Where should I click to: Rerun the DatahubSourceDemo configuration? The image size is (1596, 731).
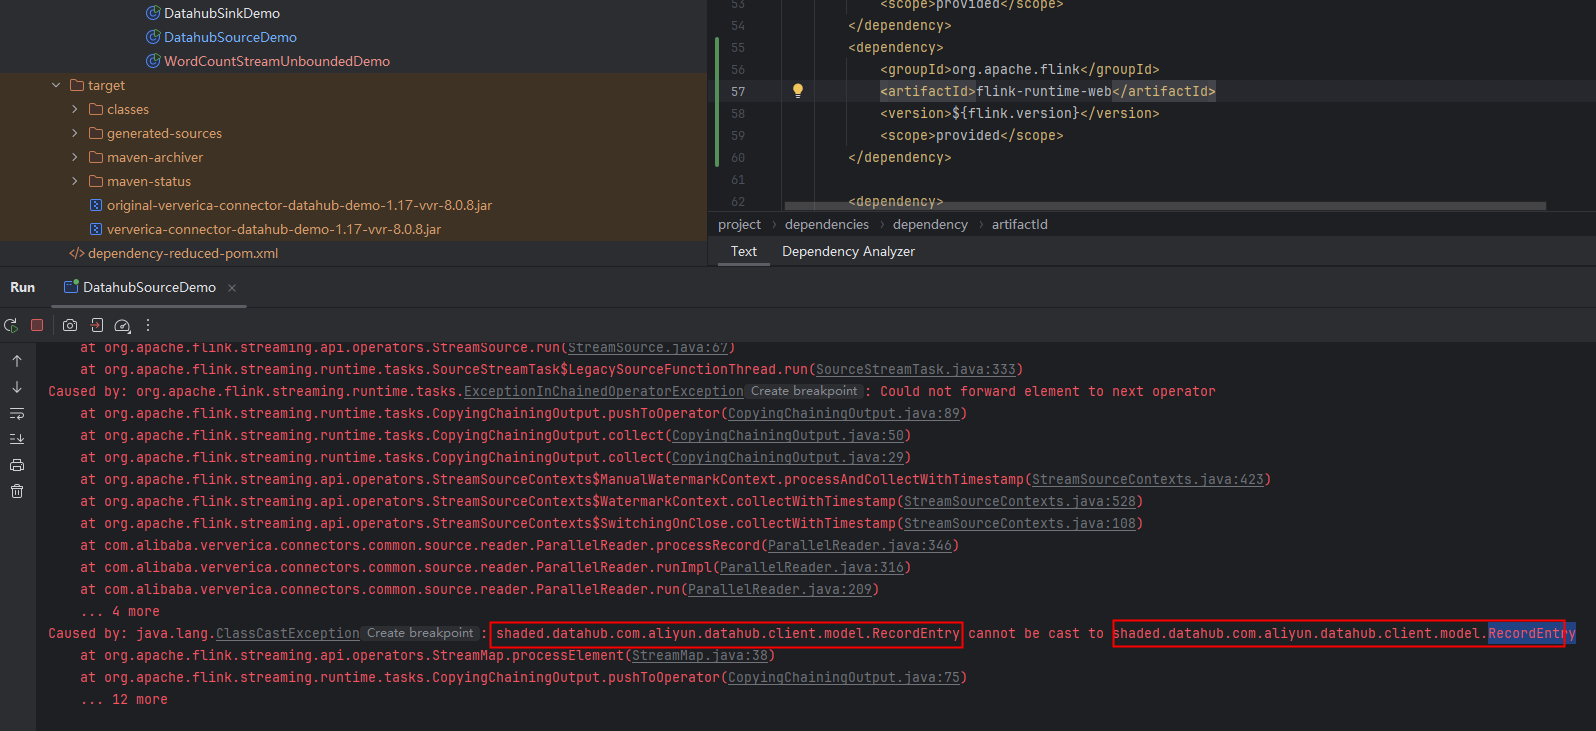point(11,325)
